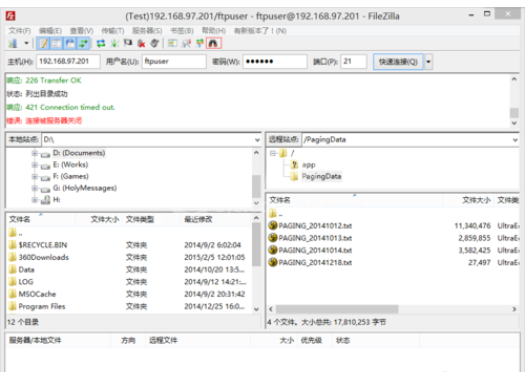The width and height of the screenshot is (527, 372).
Task: Select the local Data folder
Action: [x=26, y=270]
